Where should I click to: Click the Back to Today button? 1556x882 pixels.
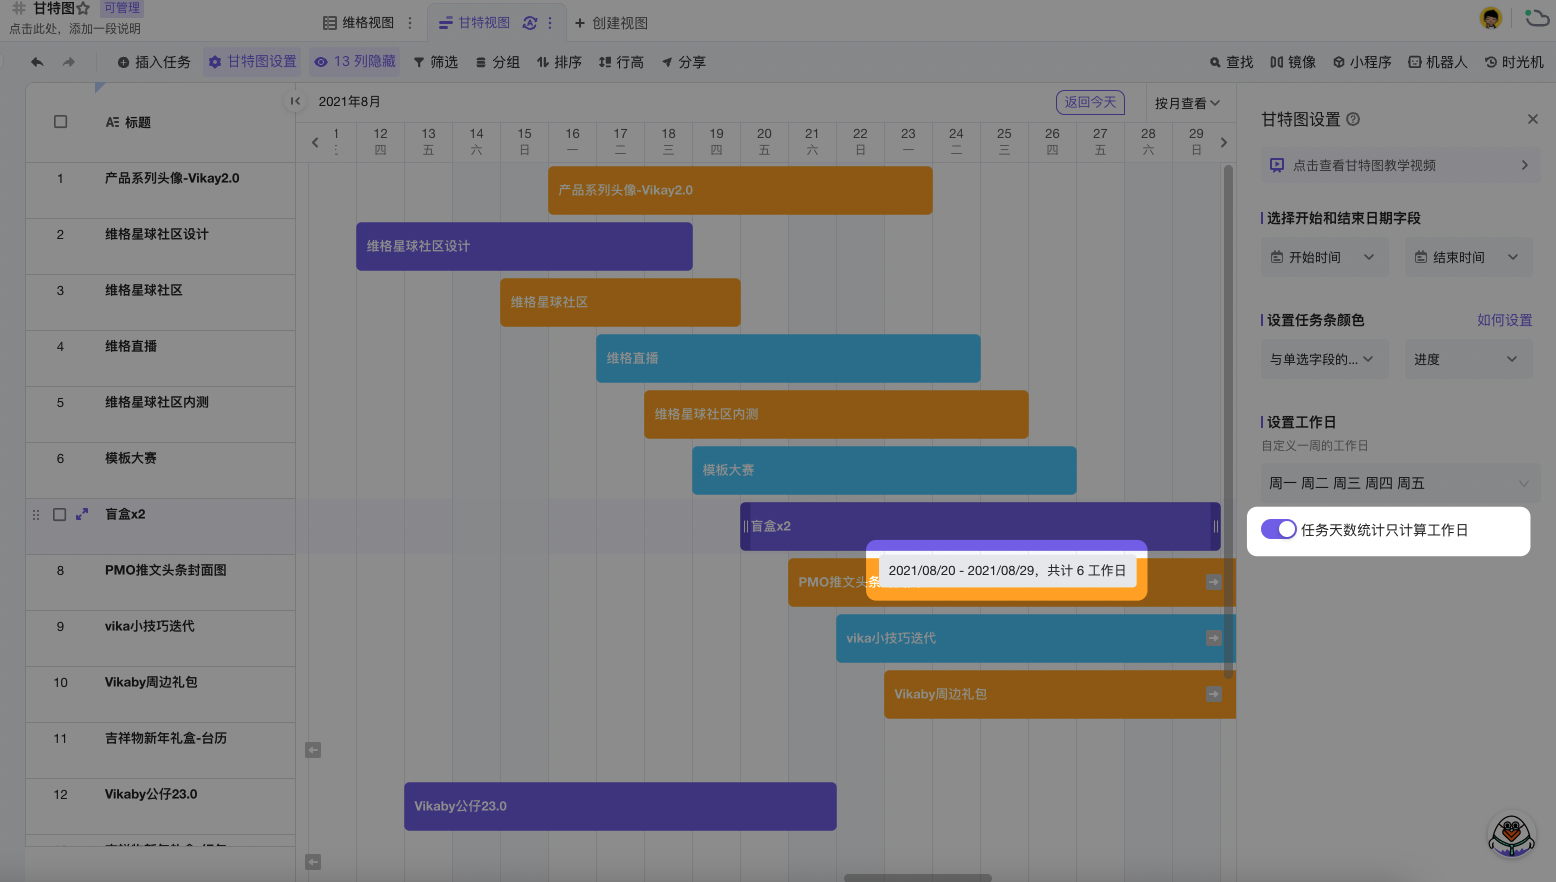click(x=1090, y=102)
